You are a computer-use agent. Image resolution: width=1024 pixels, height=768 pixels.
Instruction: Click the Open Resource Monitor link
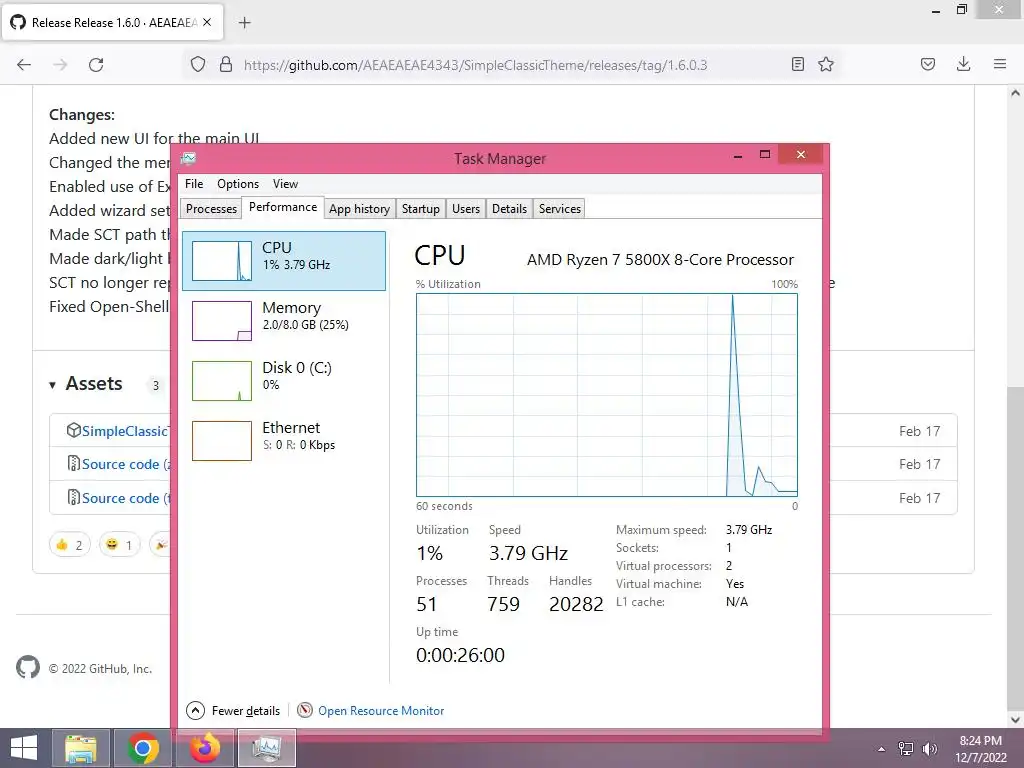381,711
